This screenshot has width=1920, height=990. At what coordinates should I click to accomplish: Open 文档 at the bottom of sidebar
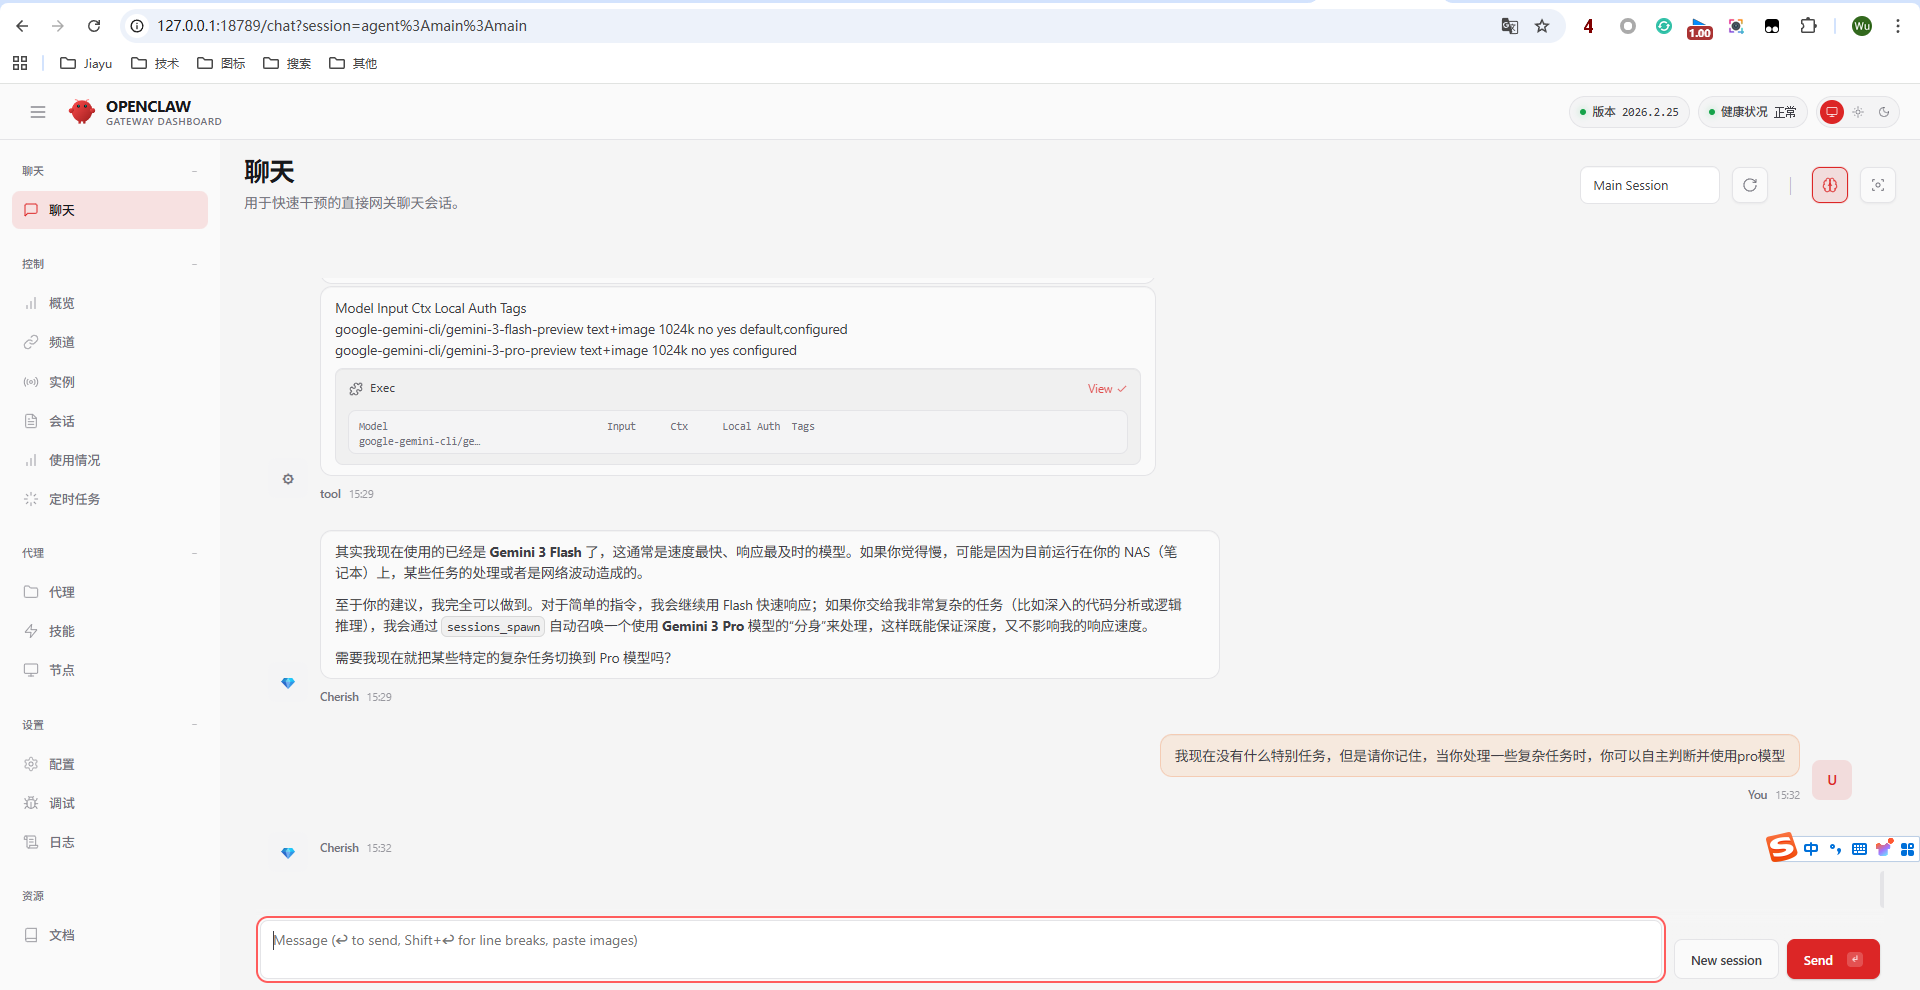(62, 934)
